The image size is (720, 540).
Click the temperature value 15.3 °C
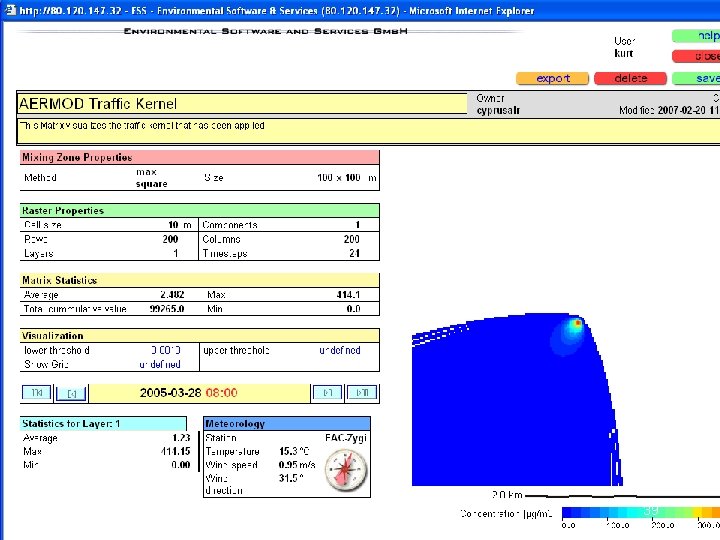click(x=294, y=451)
